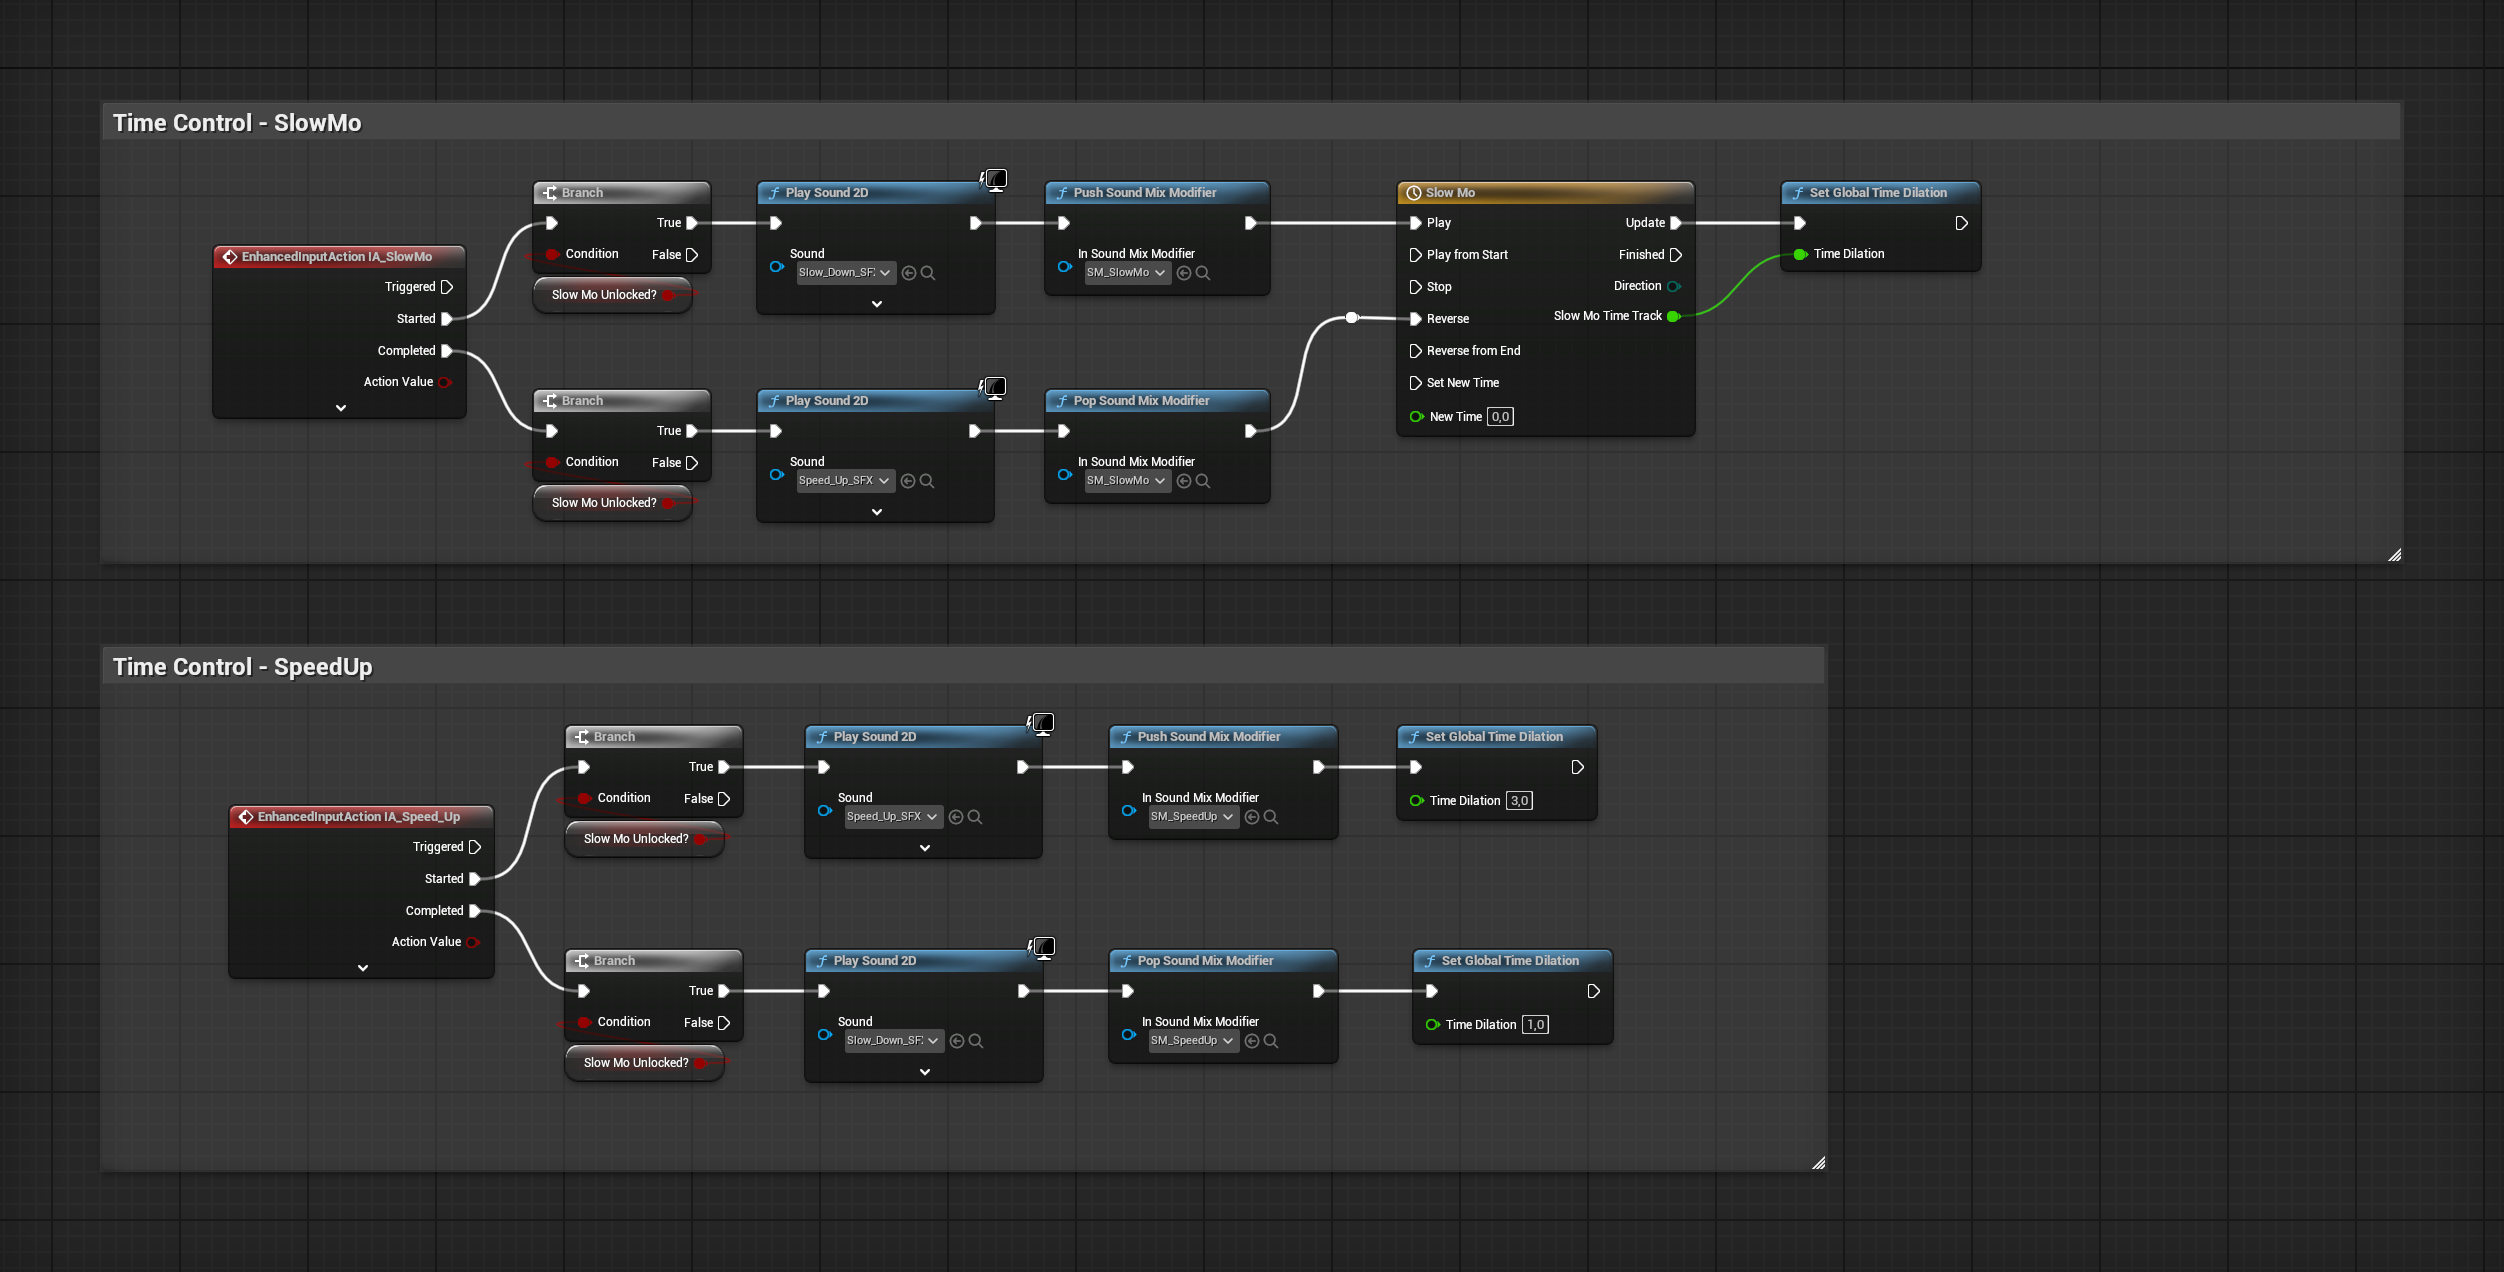Open the Speed_Up_SFX sound dropdown in SpeedUp group
The height and width of the screenshot is (1272, 2504).
893,817
